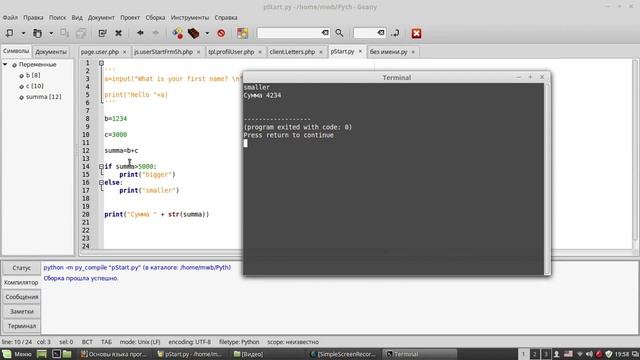Expand the recent files dropdown beside Open
Viewport: 640px width, 360px height.
[x=51, y=33]
